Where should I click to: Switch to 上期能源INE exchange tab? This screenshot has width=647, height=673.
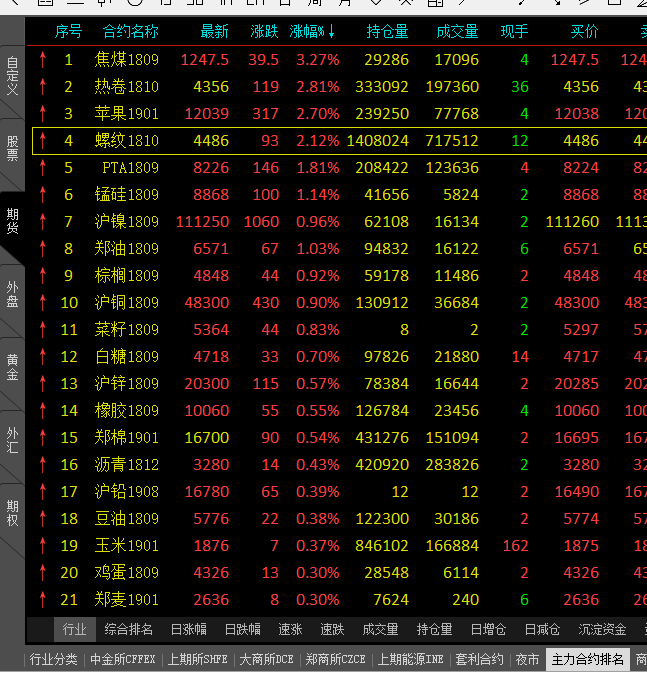click(410, 659)
